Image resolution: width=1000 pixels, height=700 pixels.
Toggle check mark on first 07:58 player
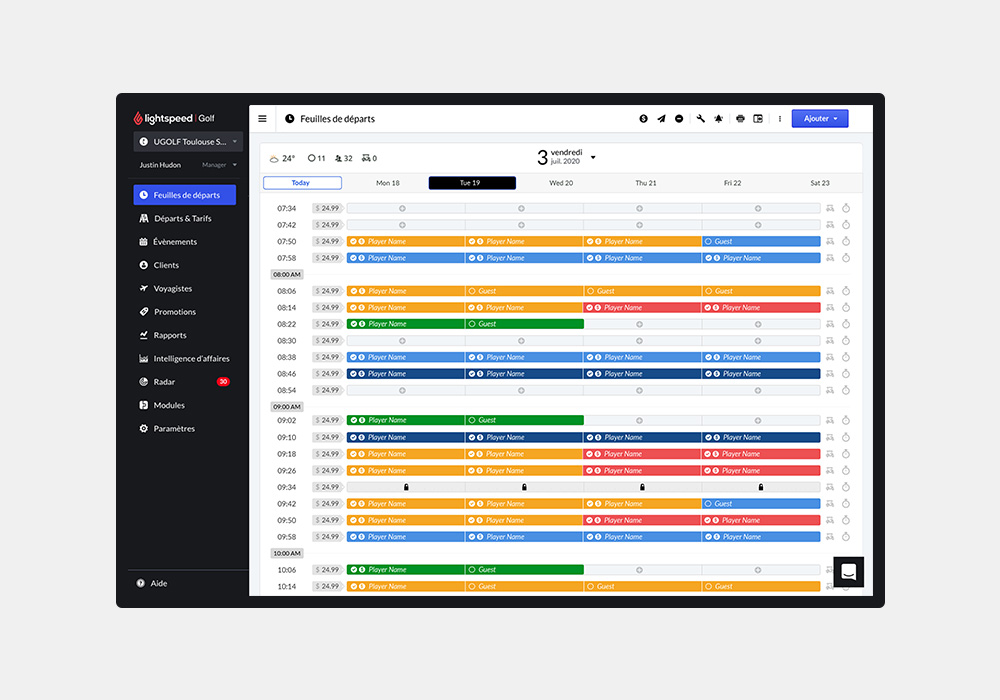tap(352, 258)
